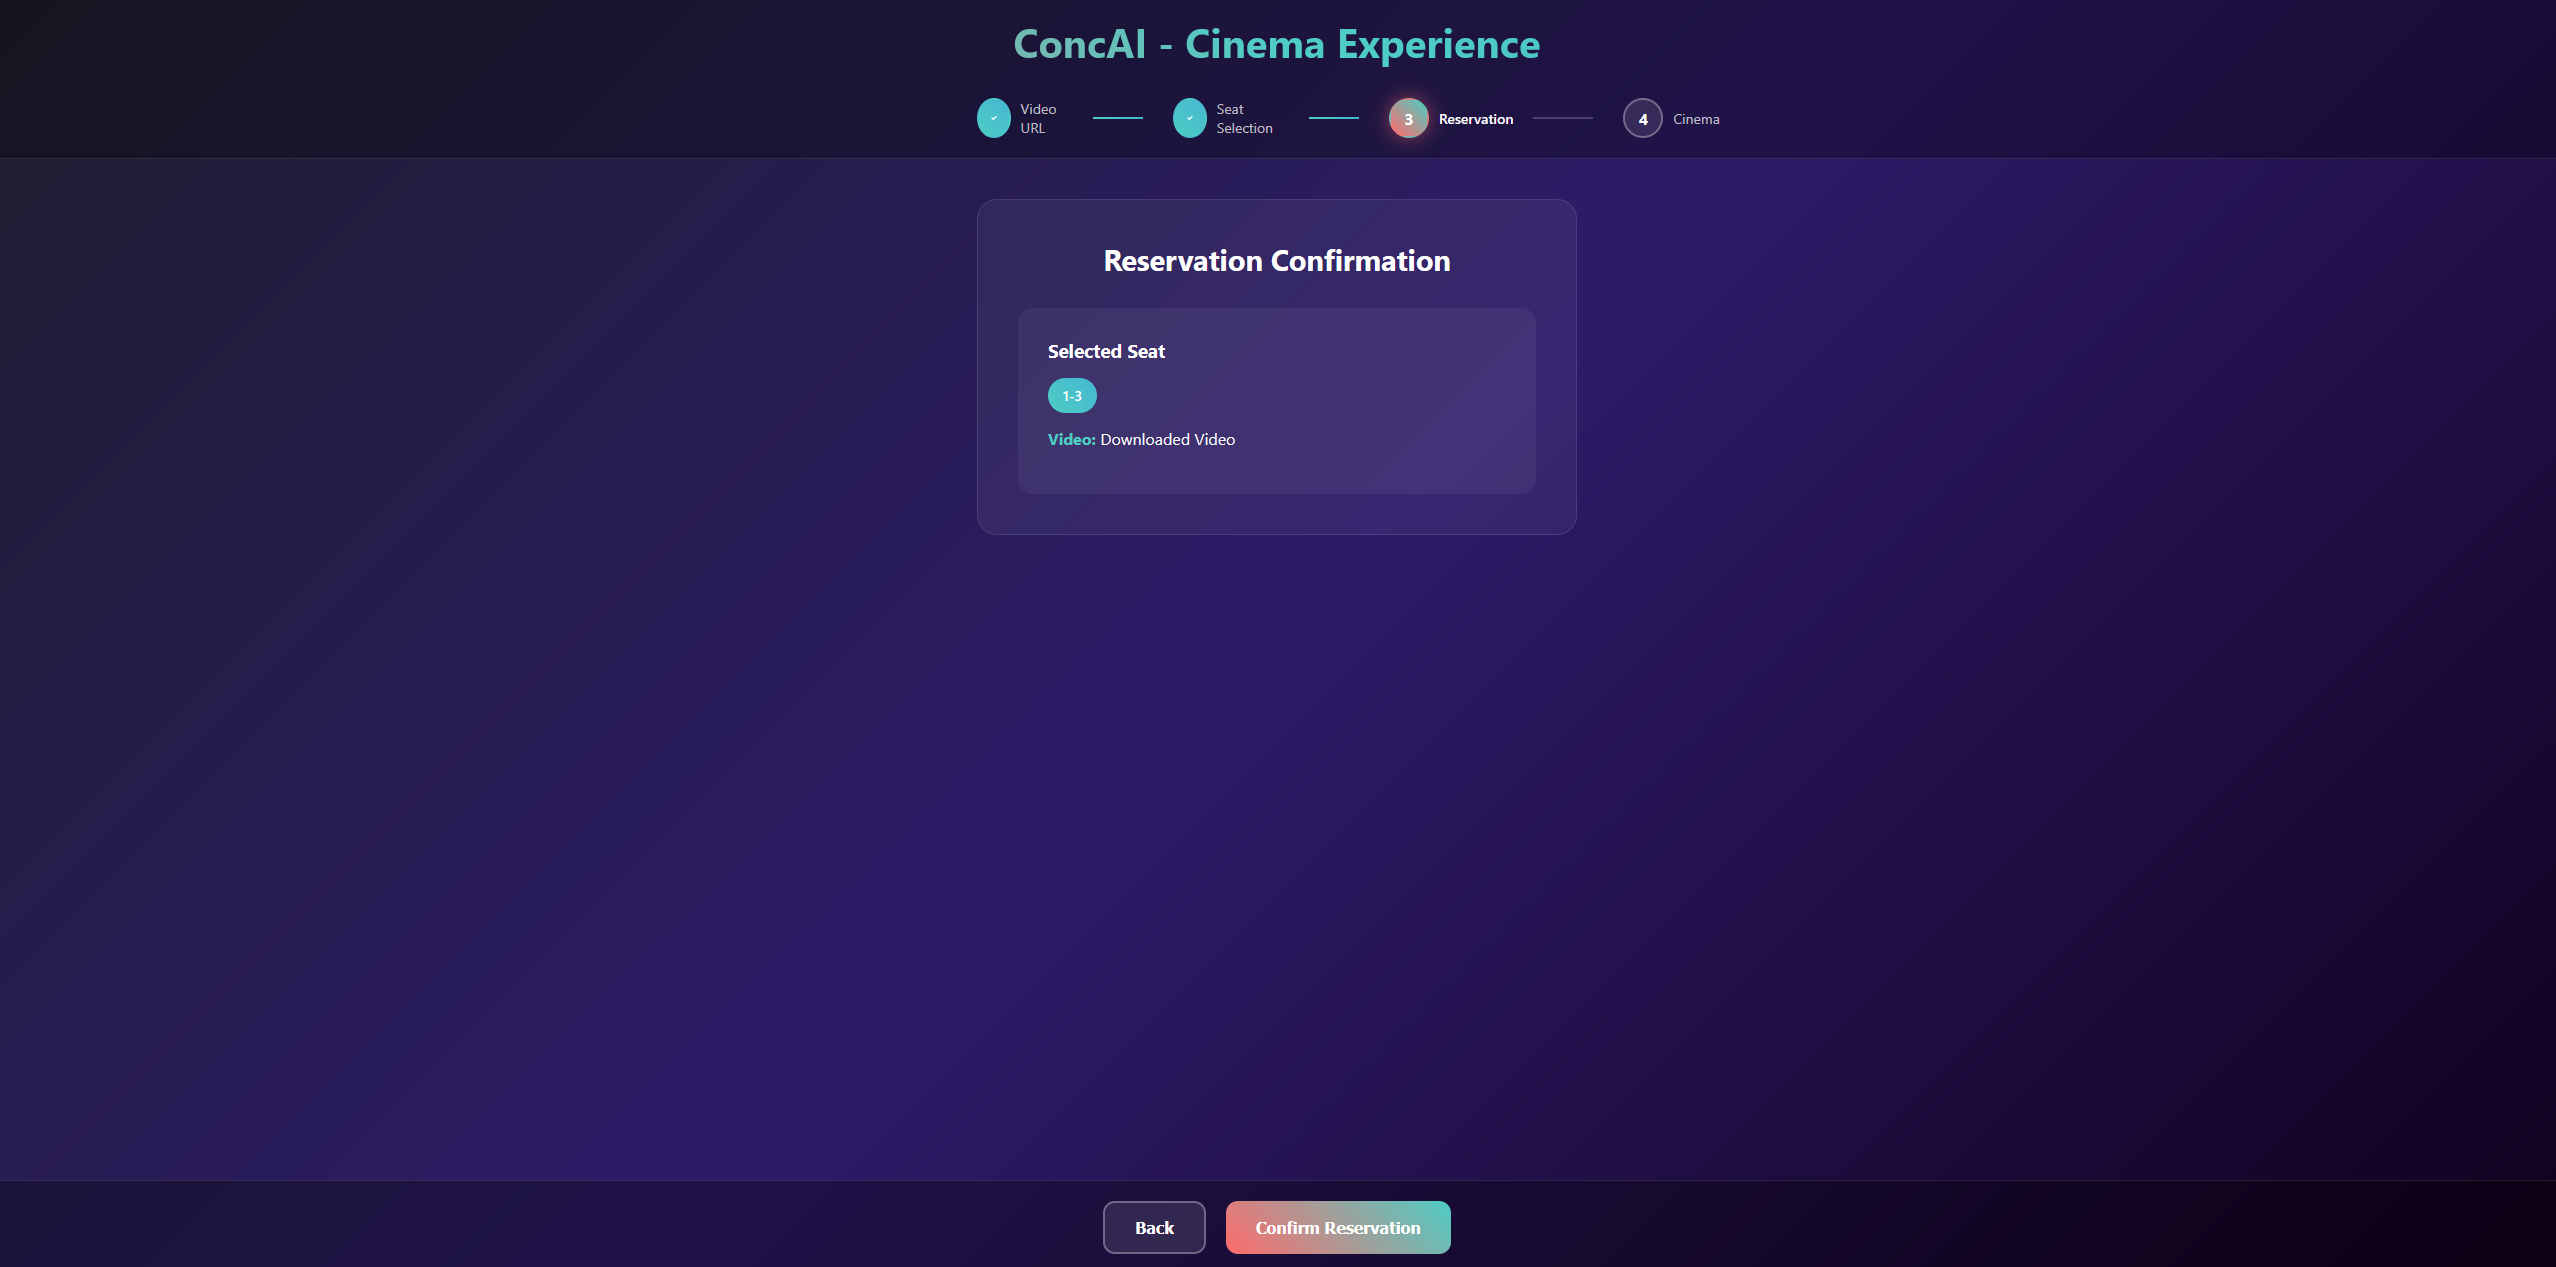Image resolution: width=2556 pixels, height=1267 pixels.
Task: Select the 1-3 seat badge
Action: click(x=1072, y=396)
